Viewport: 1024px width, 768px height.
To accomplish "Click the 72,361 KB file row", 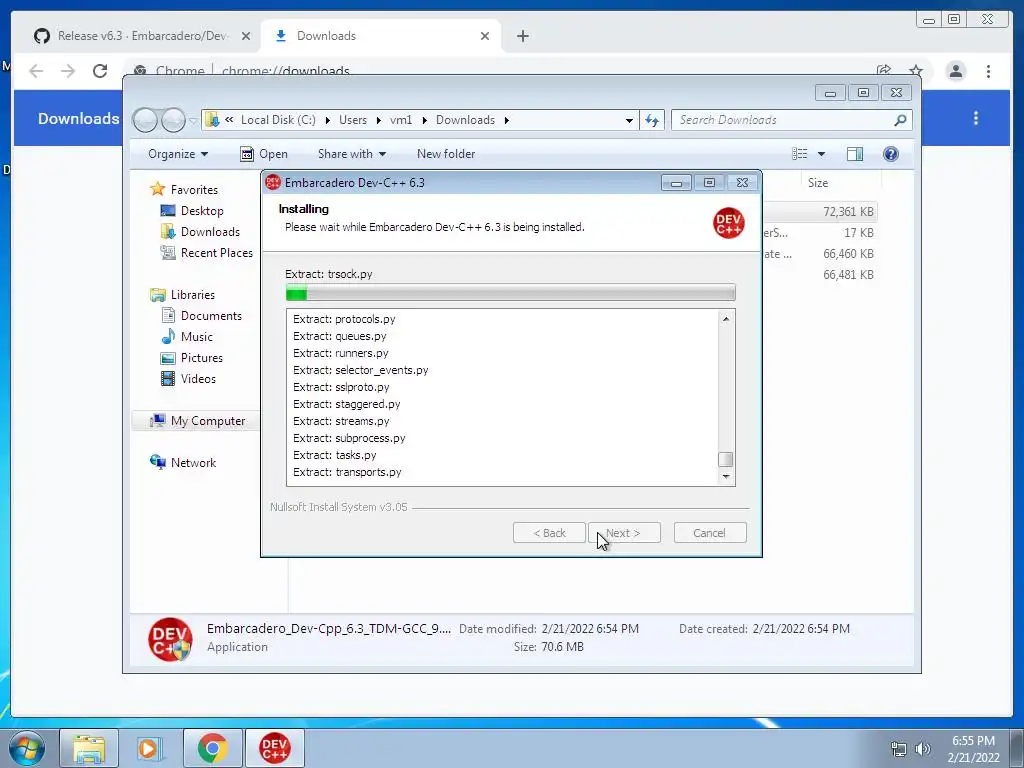I will click(x=822, y=212).
